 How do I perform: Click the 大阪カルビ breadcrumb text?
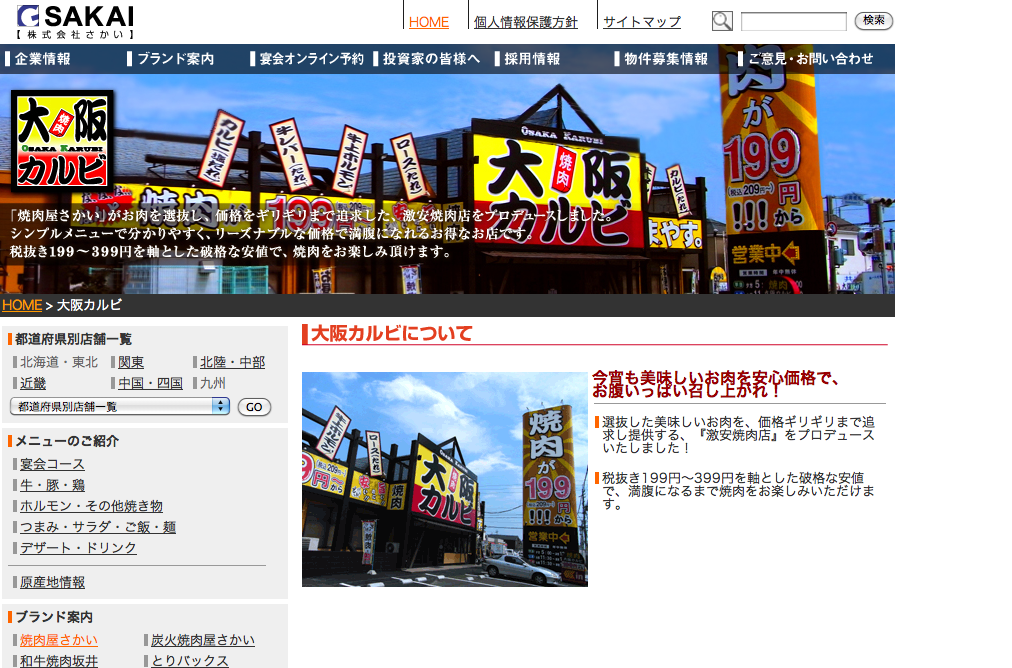89,305
